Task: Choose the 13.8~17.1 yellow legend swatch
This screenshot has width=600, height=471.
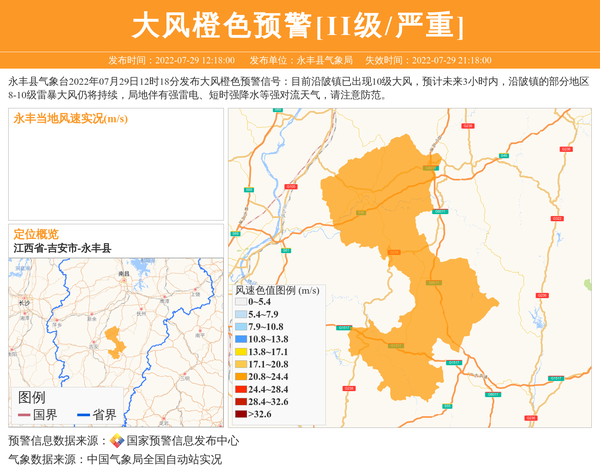Action: pos(241,352)
